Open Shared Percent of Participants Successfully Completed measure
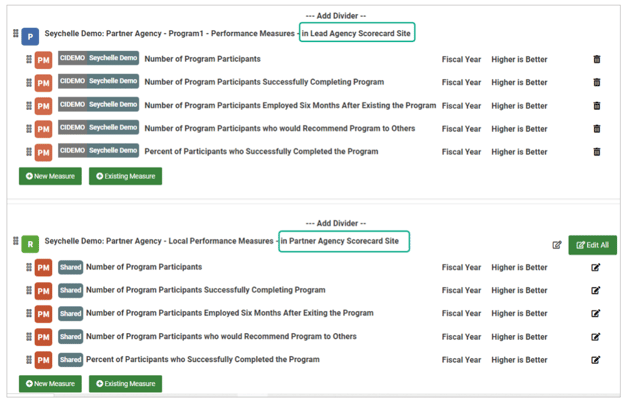Viewport: 626px width, 401px height. coord(203,359)
